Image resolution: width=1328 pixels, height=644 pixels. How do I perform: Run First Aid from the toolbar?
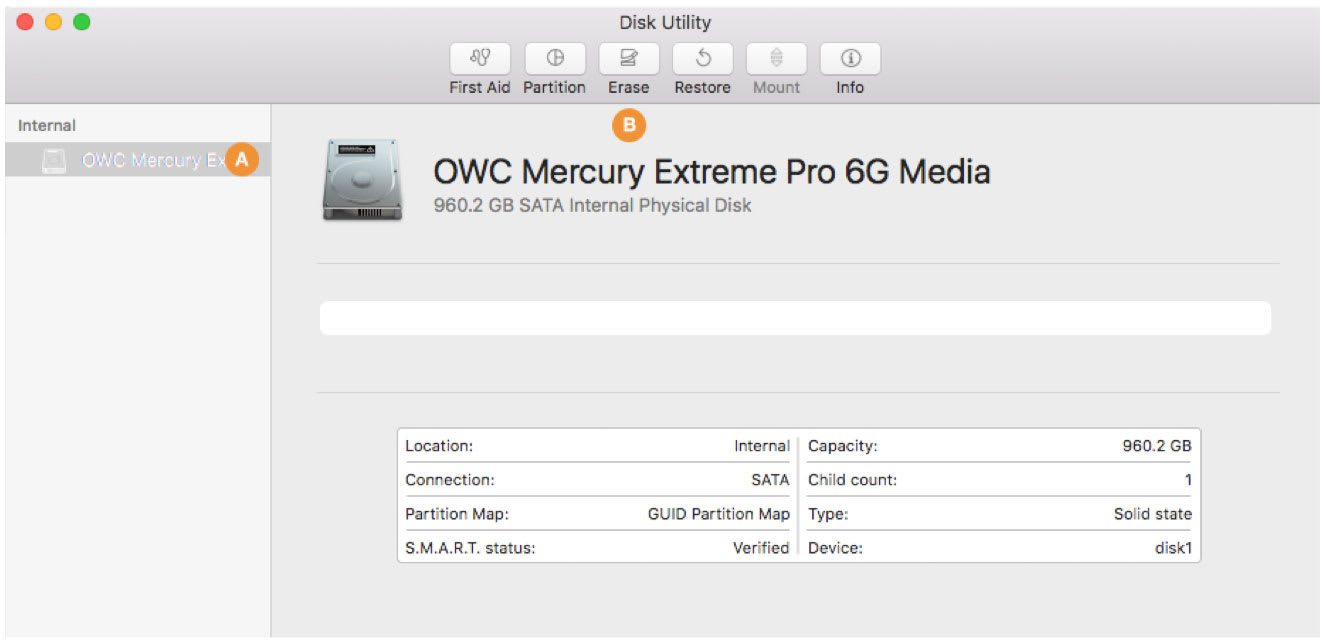point(480,59)
